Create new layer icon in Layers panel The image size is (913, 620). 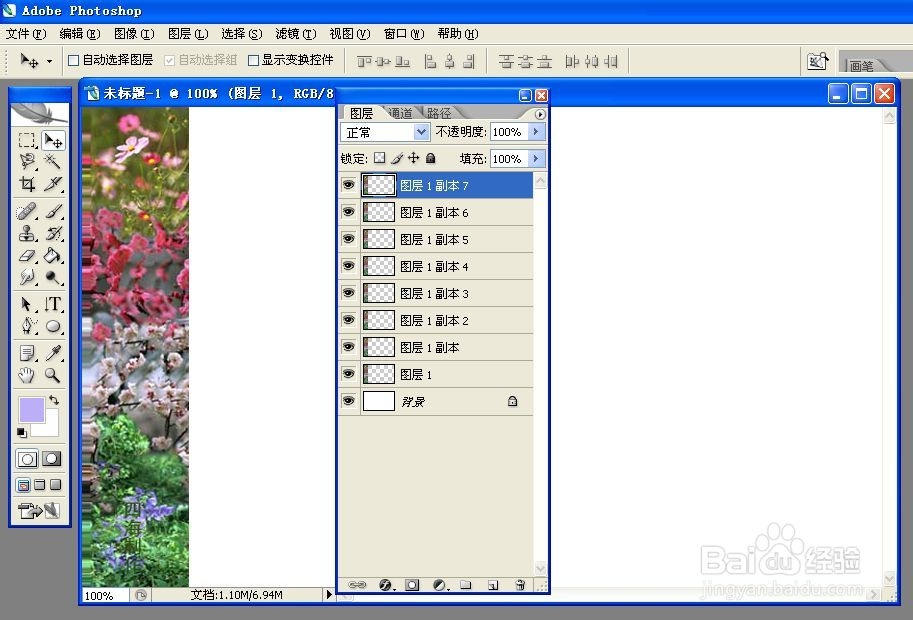493,585
